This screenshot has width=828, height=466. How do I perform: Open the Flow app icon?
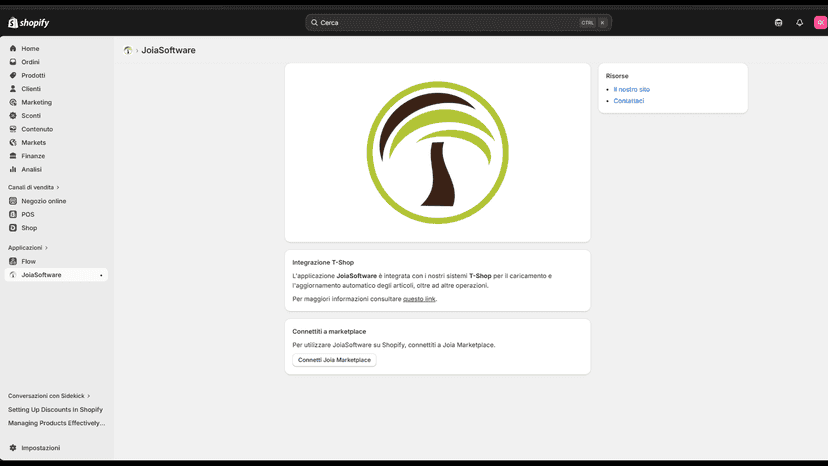click(13, 262)
